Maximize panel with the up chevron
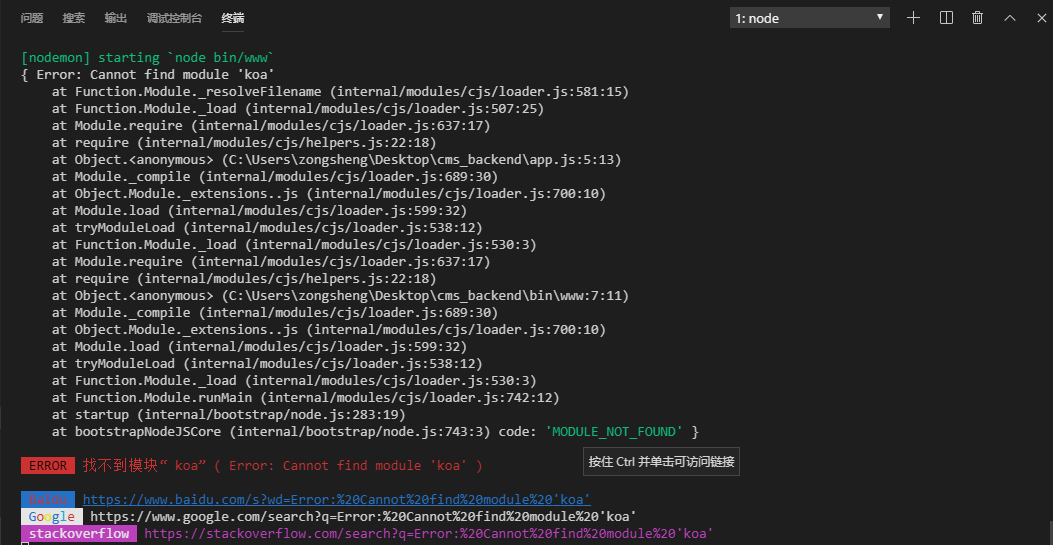Viewport: 1053px width, 545px height. coord(1009,18)
